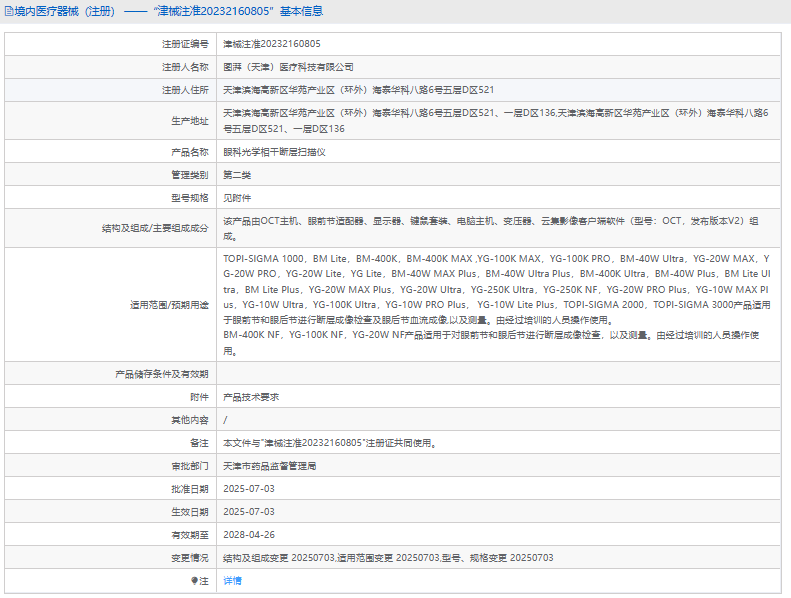Screen dimensions: 791x598
Task: Click the 注册人住所 label cell
Action: tap(110, 90)
